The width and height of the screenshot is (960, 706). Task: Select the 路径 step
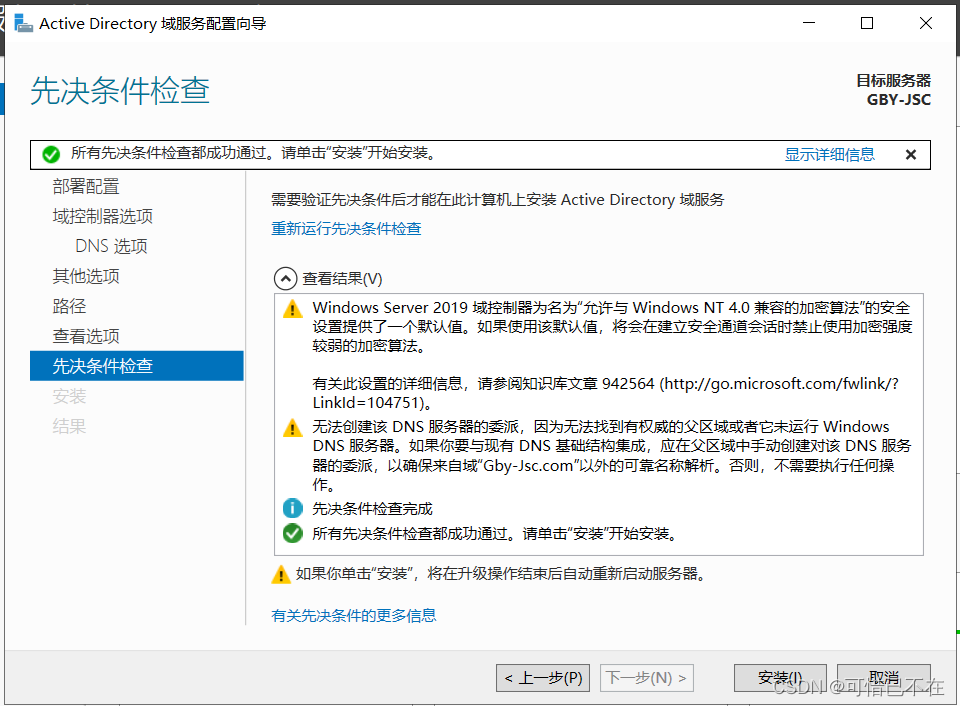click(69, 306)
